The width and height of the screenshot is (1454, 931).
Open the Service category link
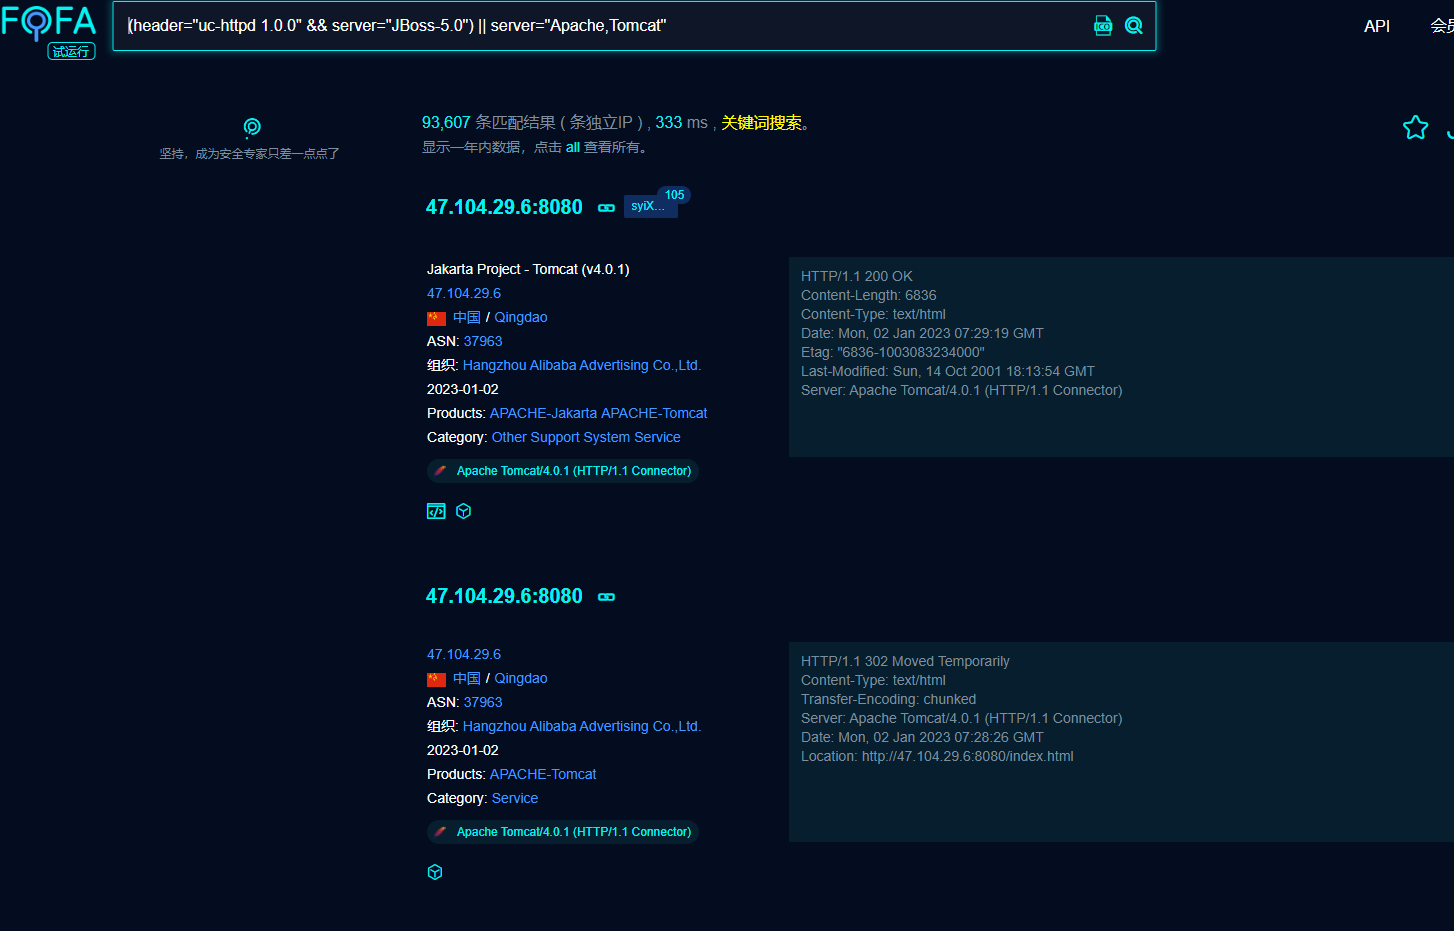coord(515,798)
